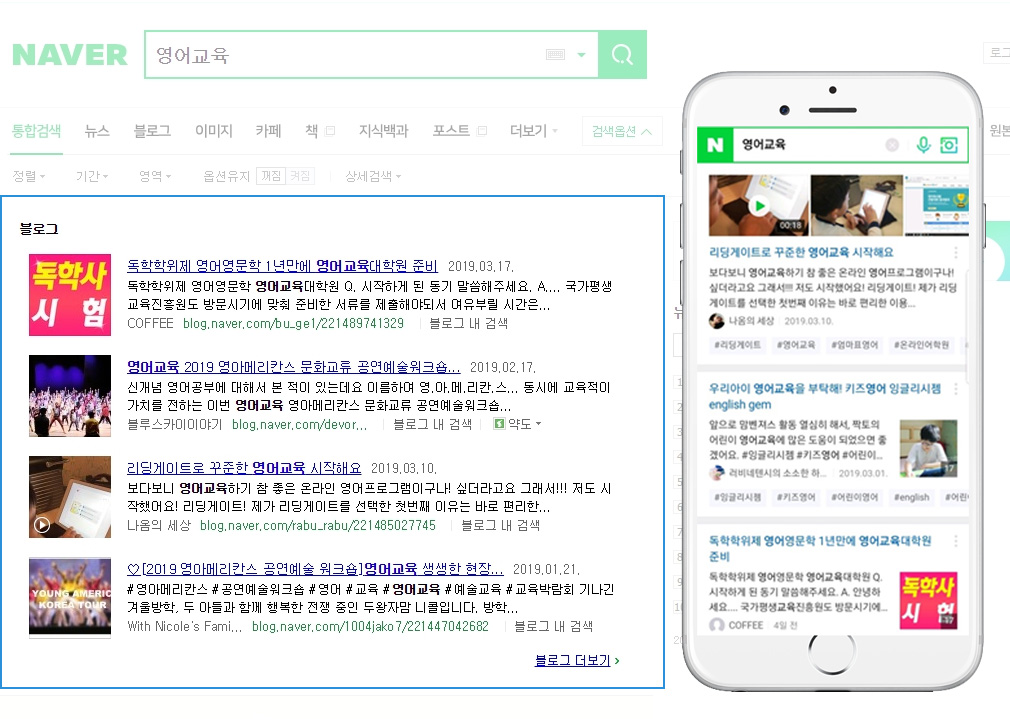
Task: Open blog title 영어교육 2019 영아메리칸스 문화교류 공연예술워크숍
Action: coord(294,367)
